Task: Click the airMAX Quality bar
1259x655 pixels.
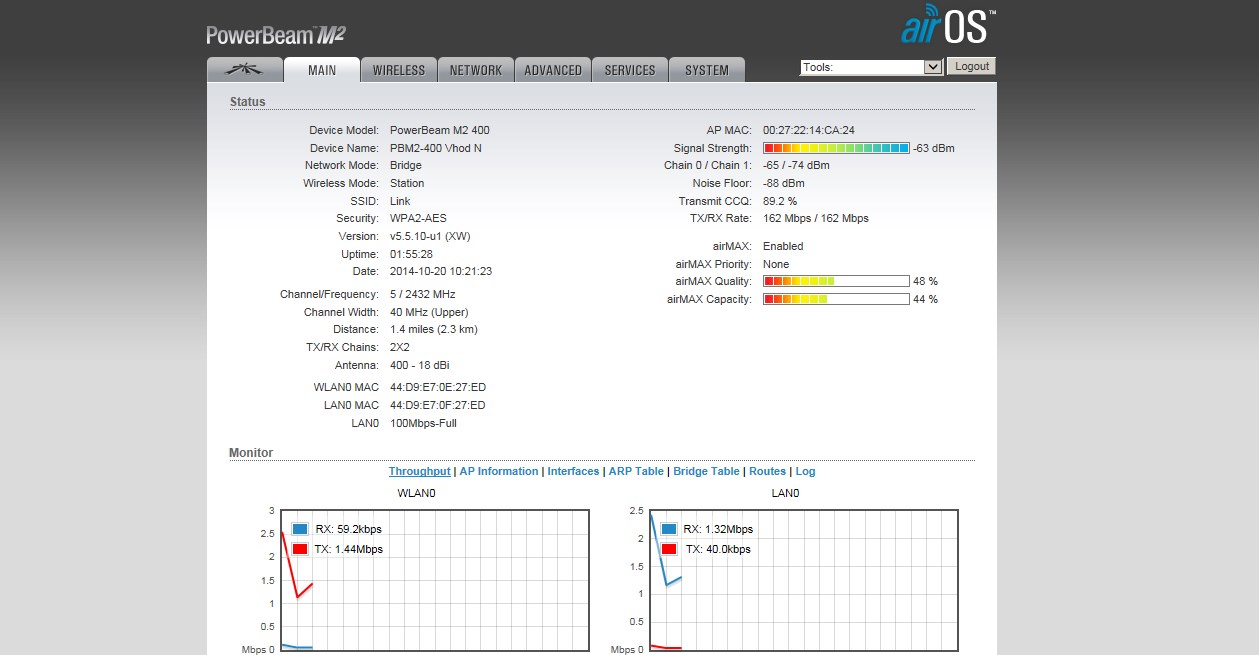Action: pyautogui.click(x=836, y=281)
